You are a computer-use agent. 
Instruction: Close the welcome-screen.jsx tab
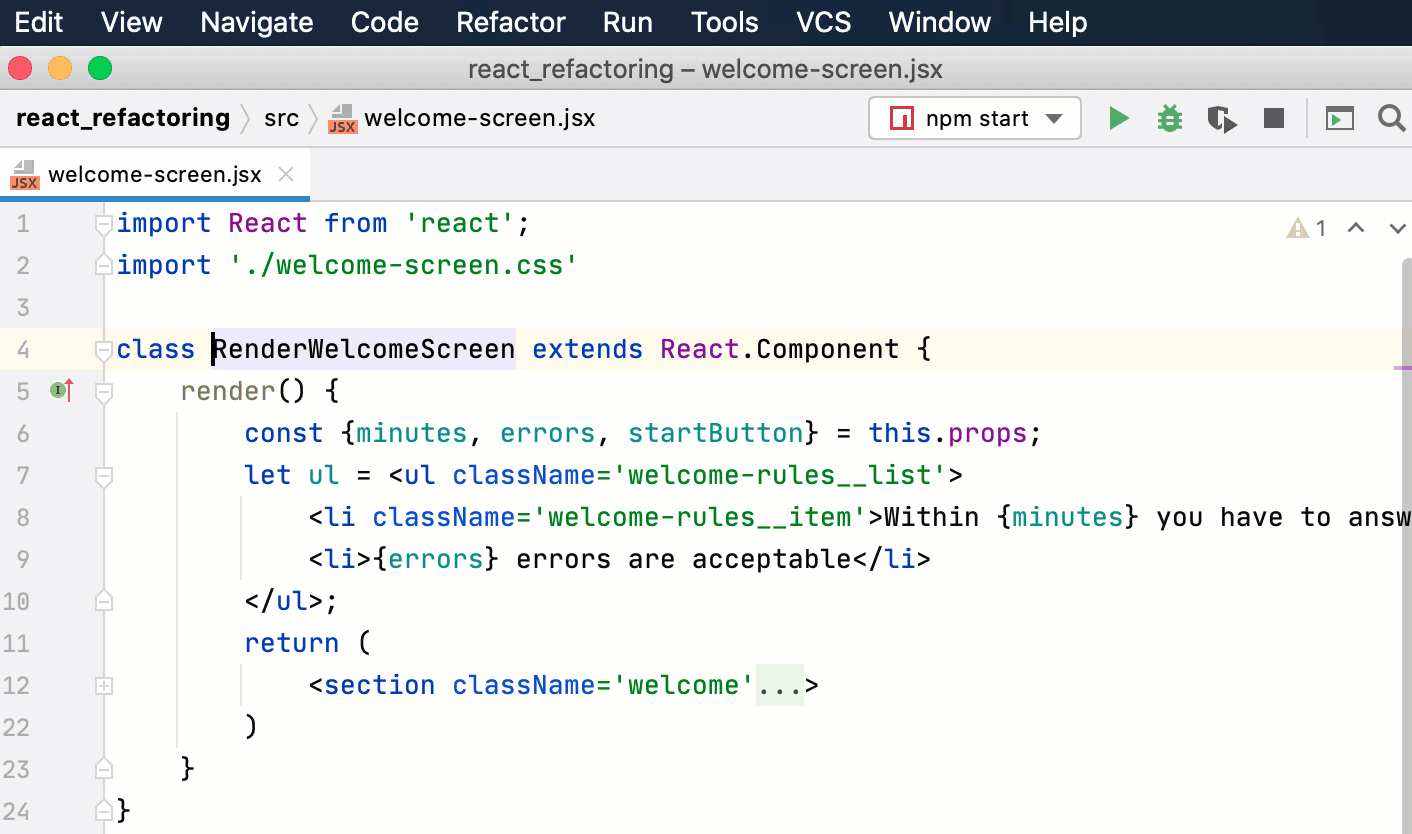click(285, 174)
